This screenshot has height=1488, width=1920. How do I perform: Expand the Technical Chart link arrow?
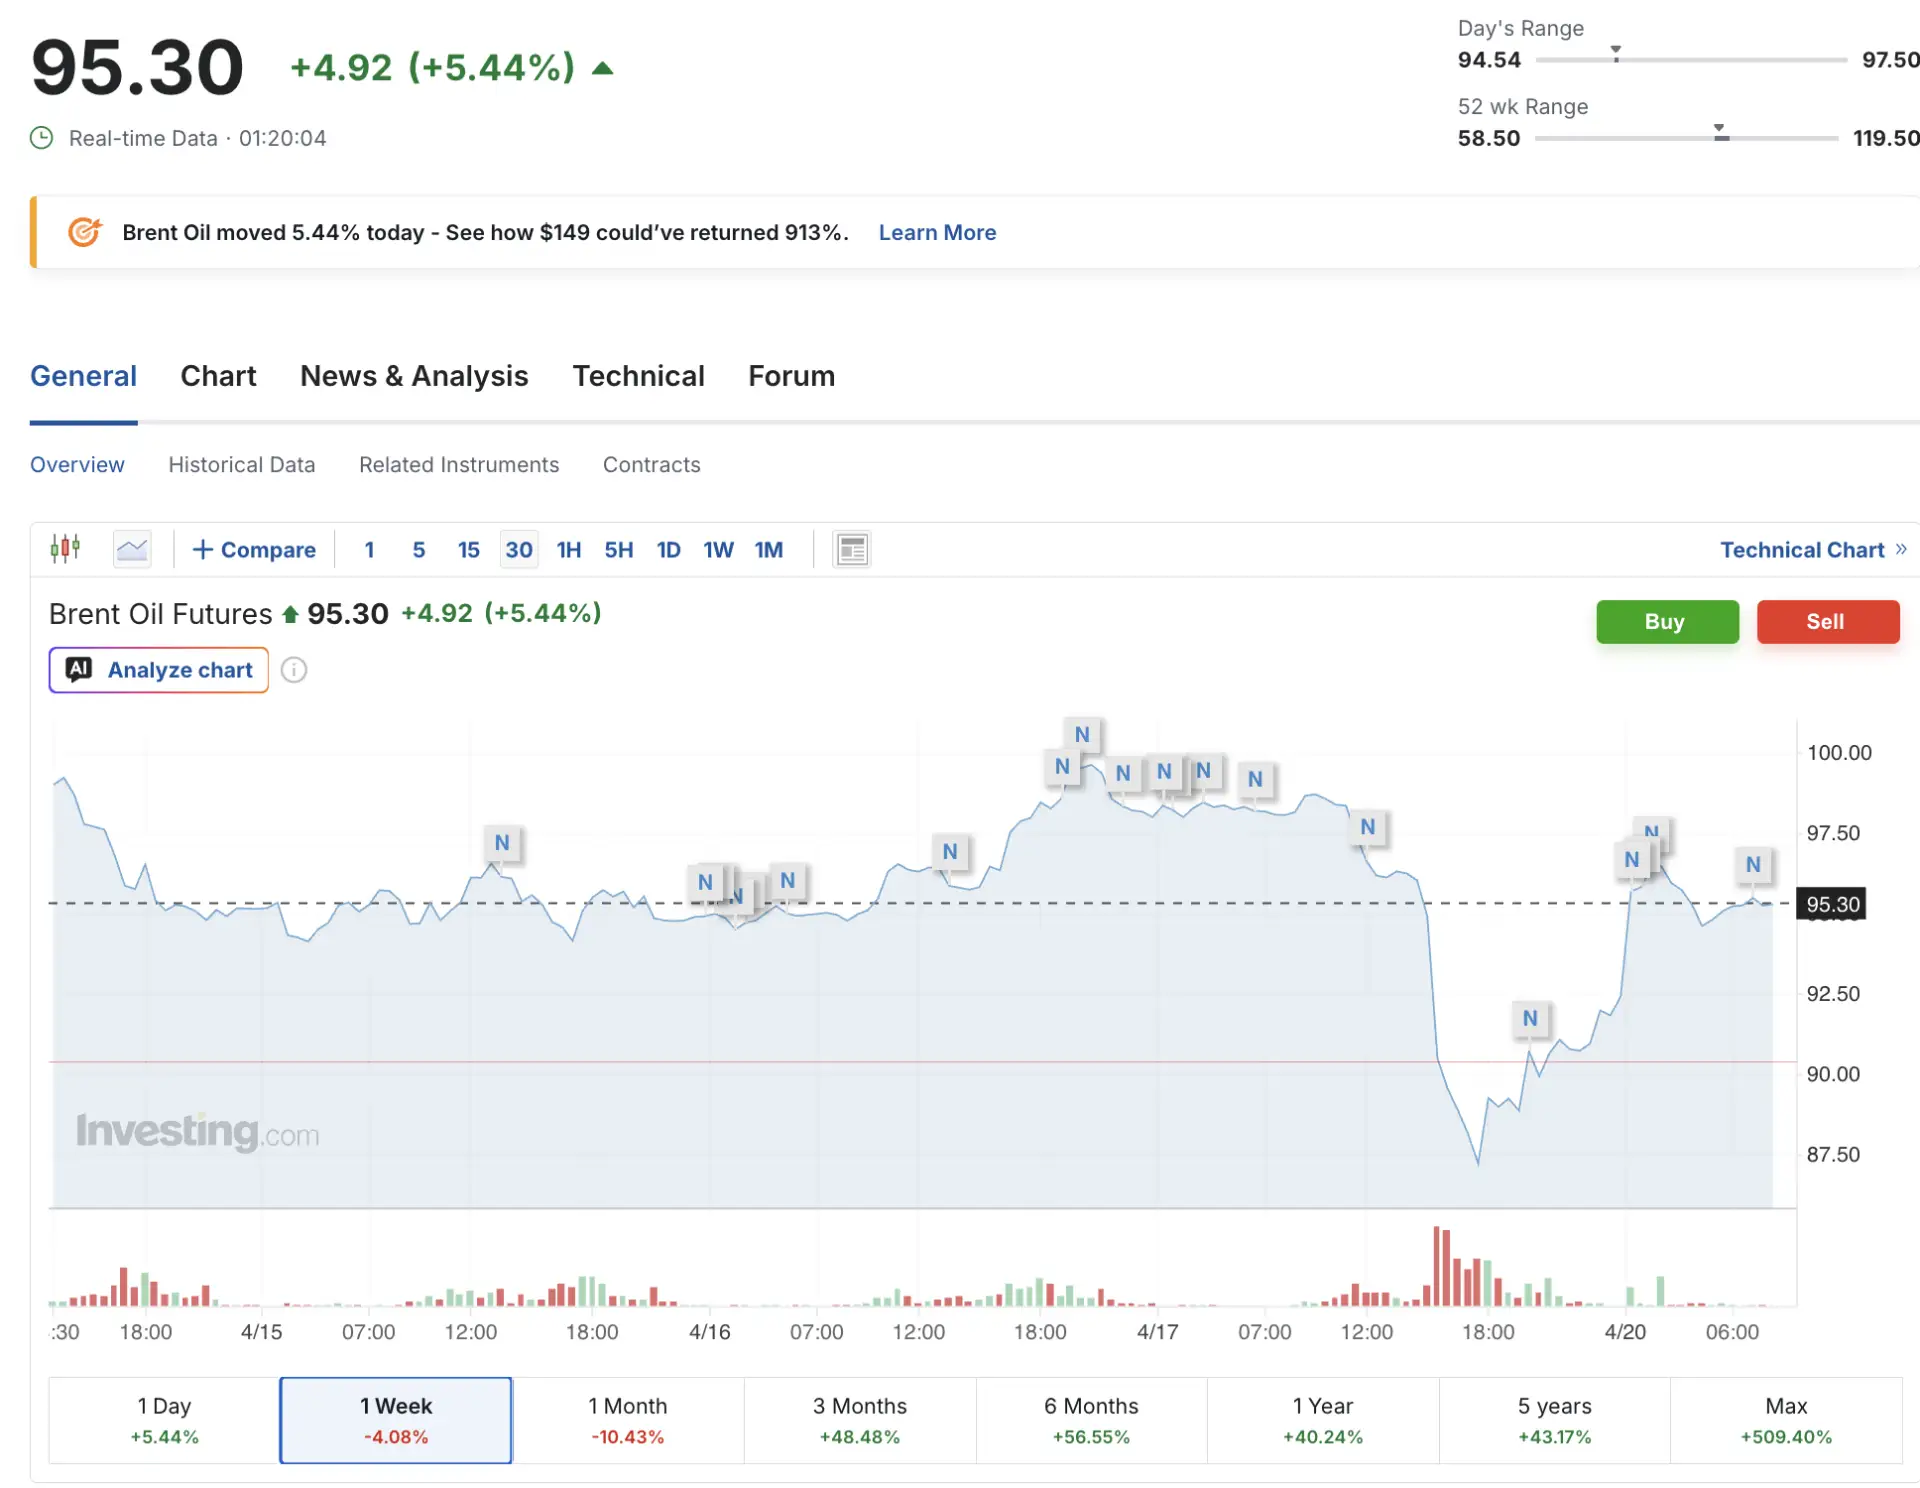pos(1900,549)
